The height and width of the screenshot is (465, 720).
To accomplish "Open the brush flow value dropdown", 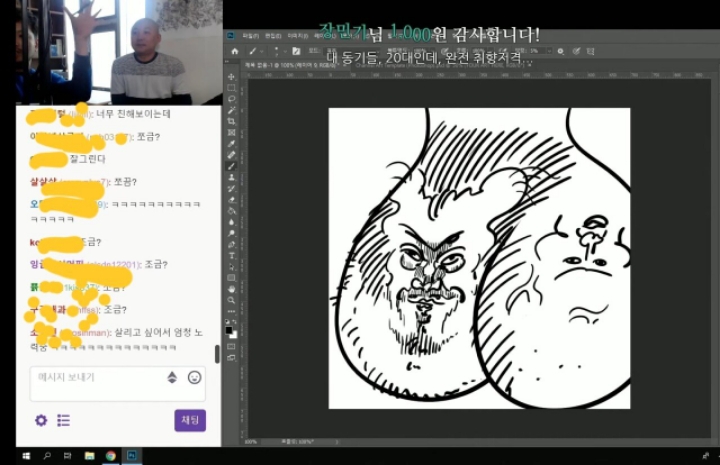I will coord(490,51).
